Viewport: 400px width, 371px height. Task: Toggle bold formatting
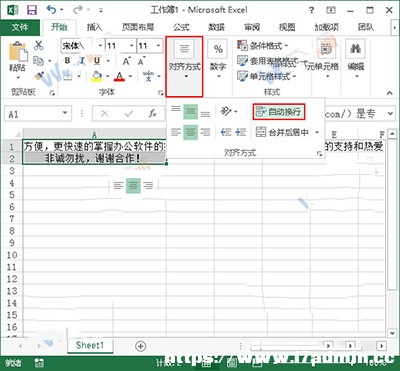click(68, 61)
